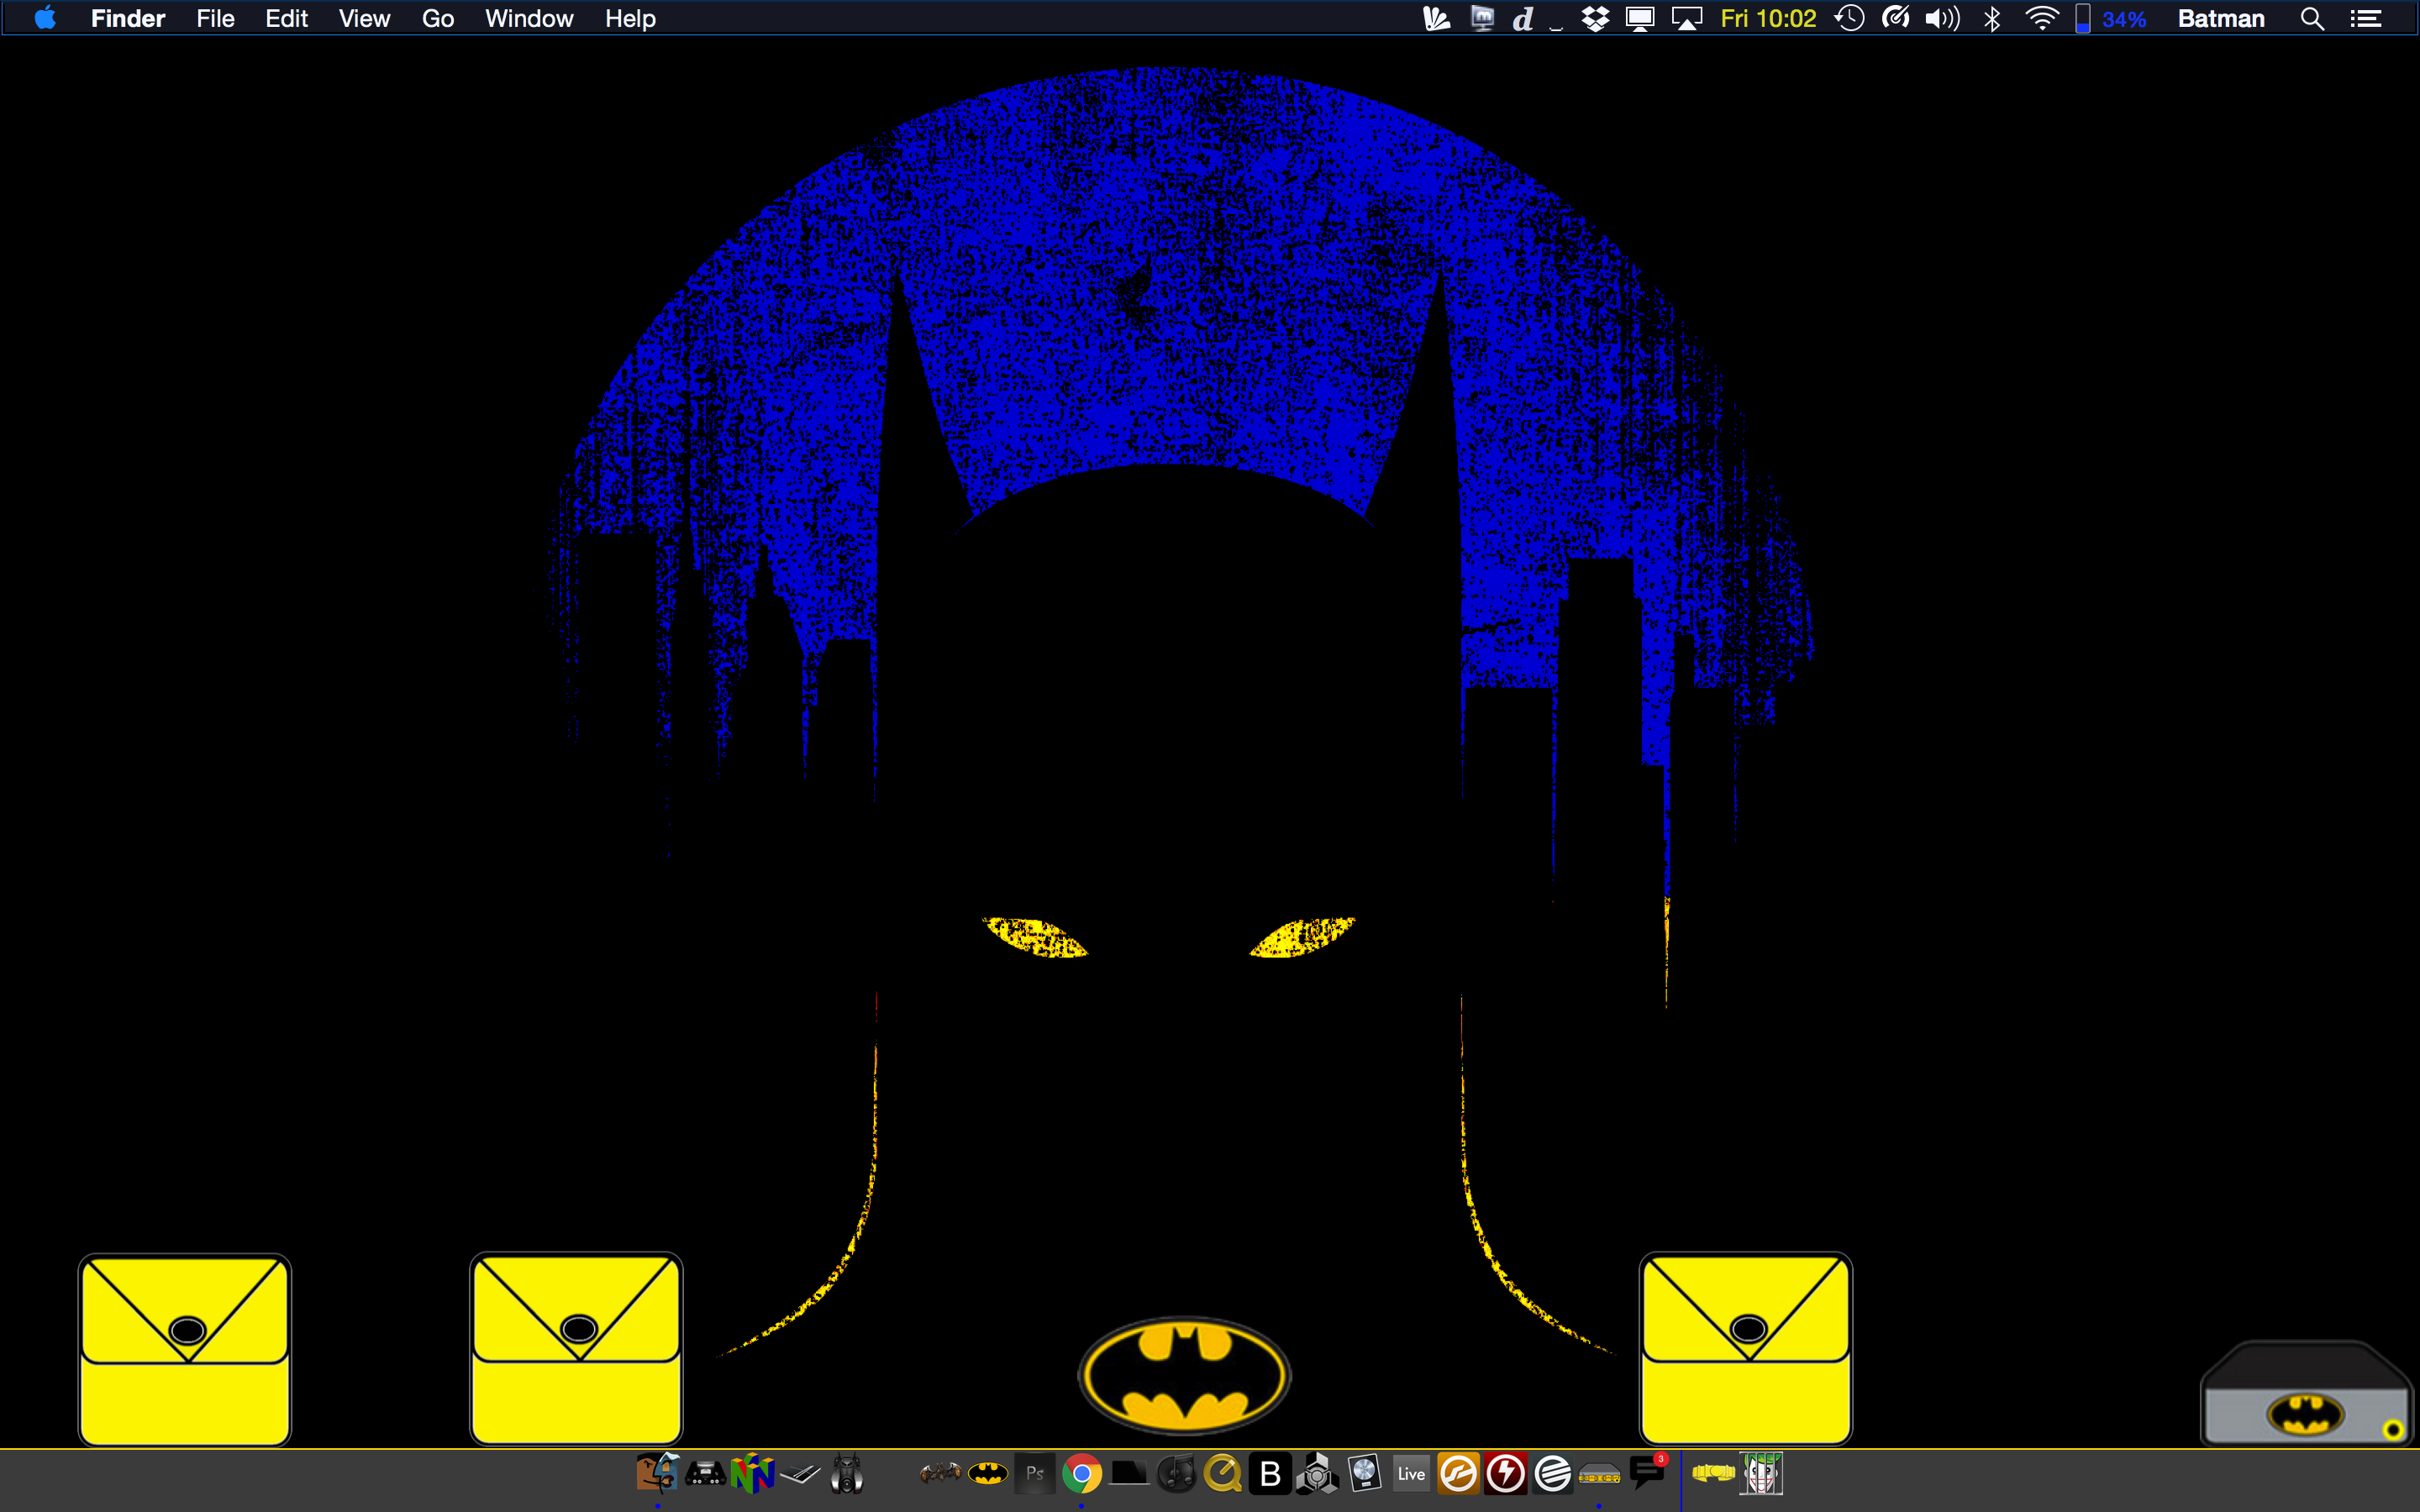This screenshot has width=2420, height=1512.
Task: Open Google Chrome in the dock
Action: coord(1081,1473)
